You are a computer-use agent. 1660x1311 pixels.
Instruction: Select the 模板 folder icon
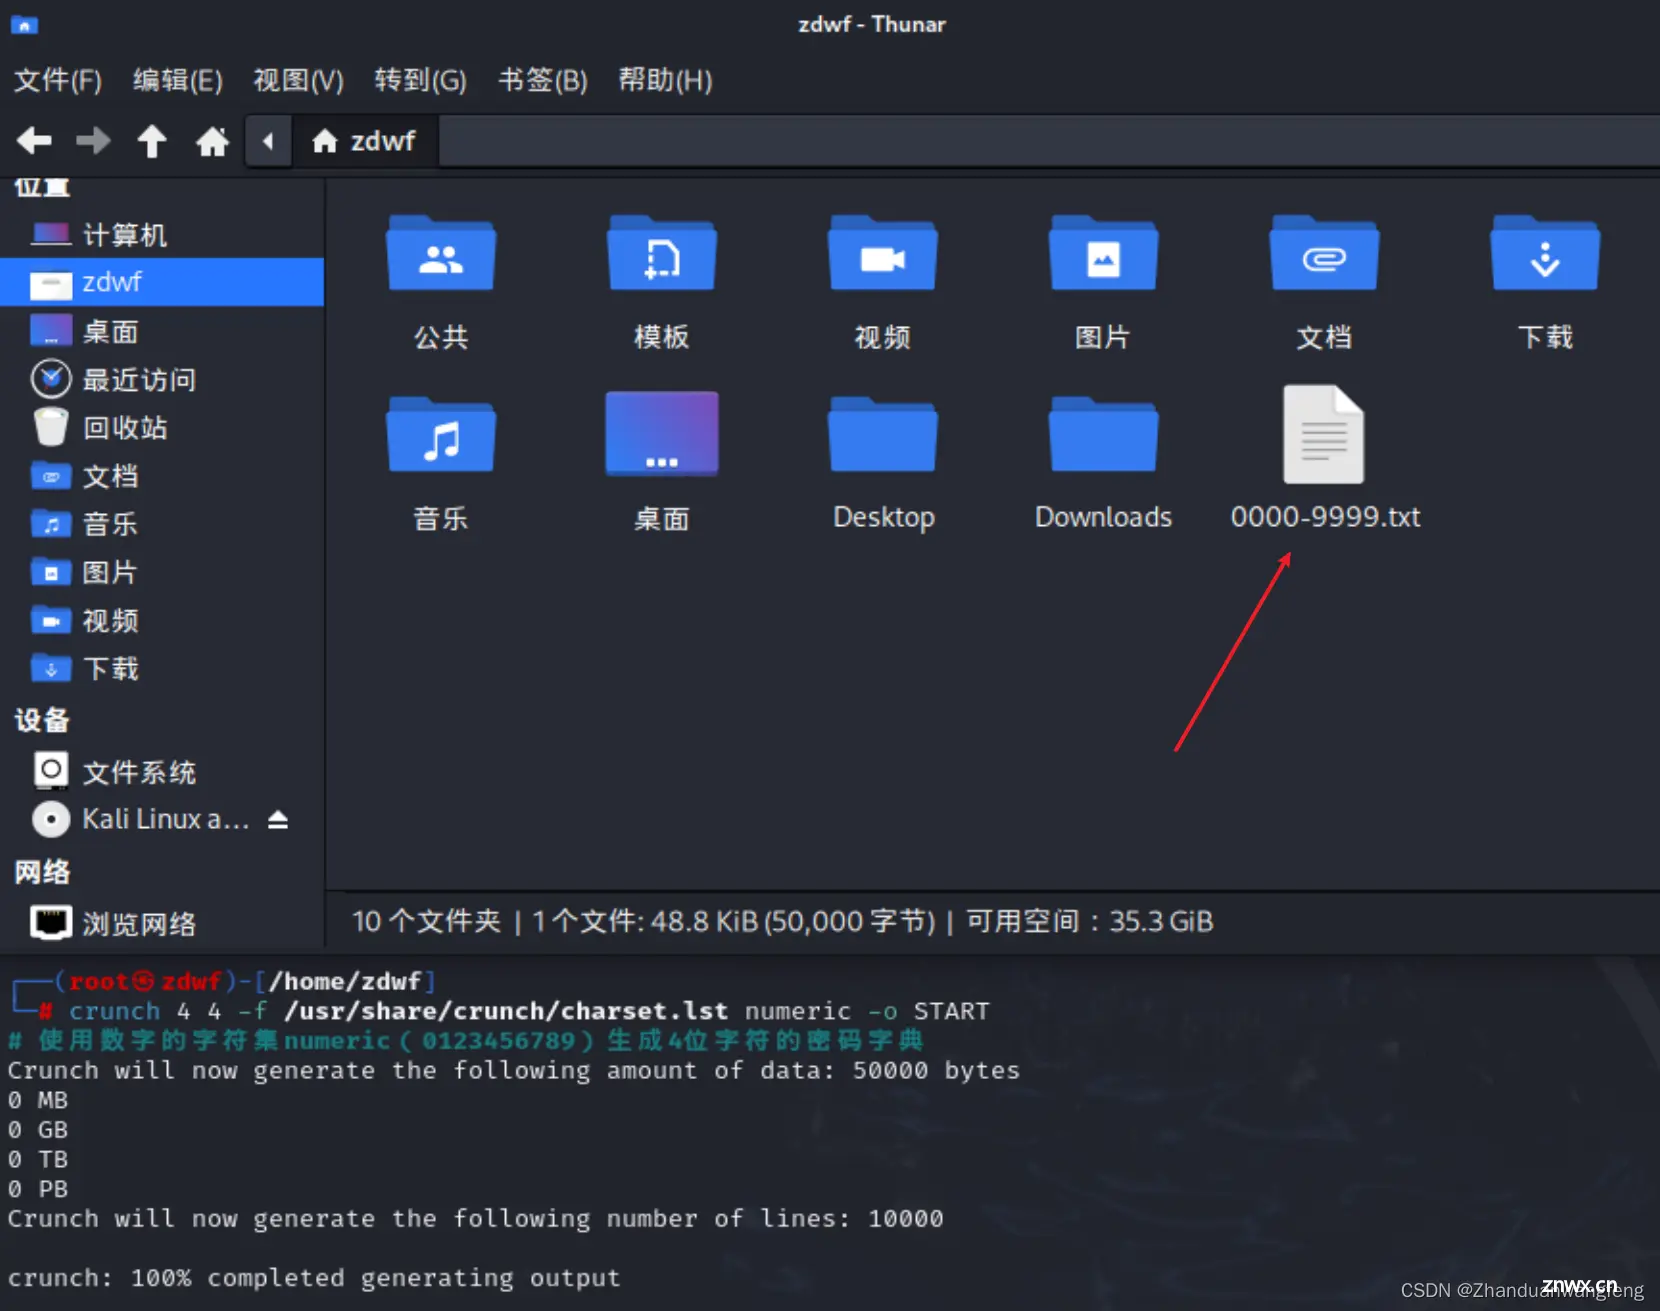(x=662, y=254)
